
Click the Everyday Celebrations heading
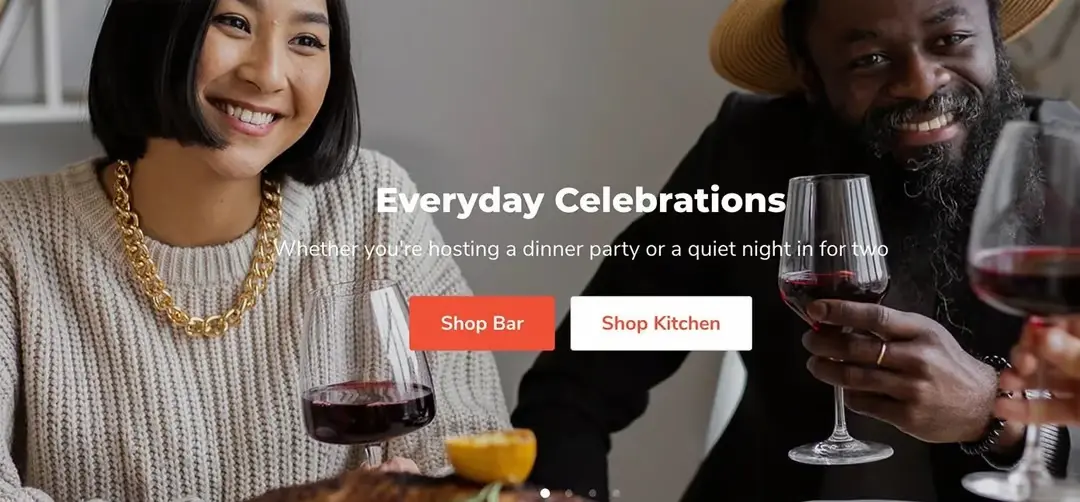[x=581, y=201]
